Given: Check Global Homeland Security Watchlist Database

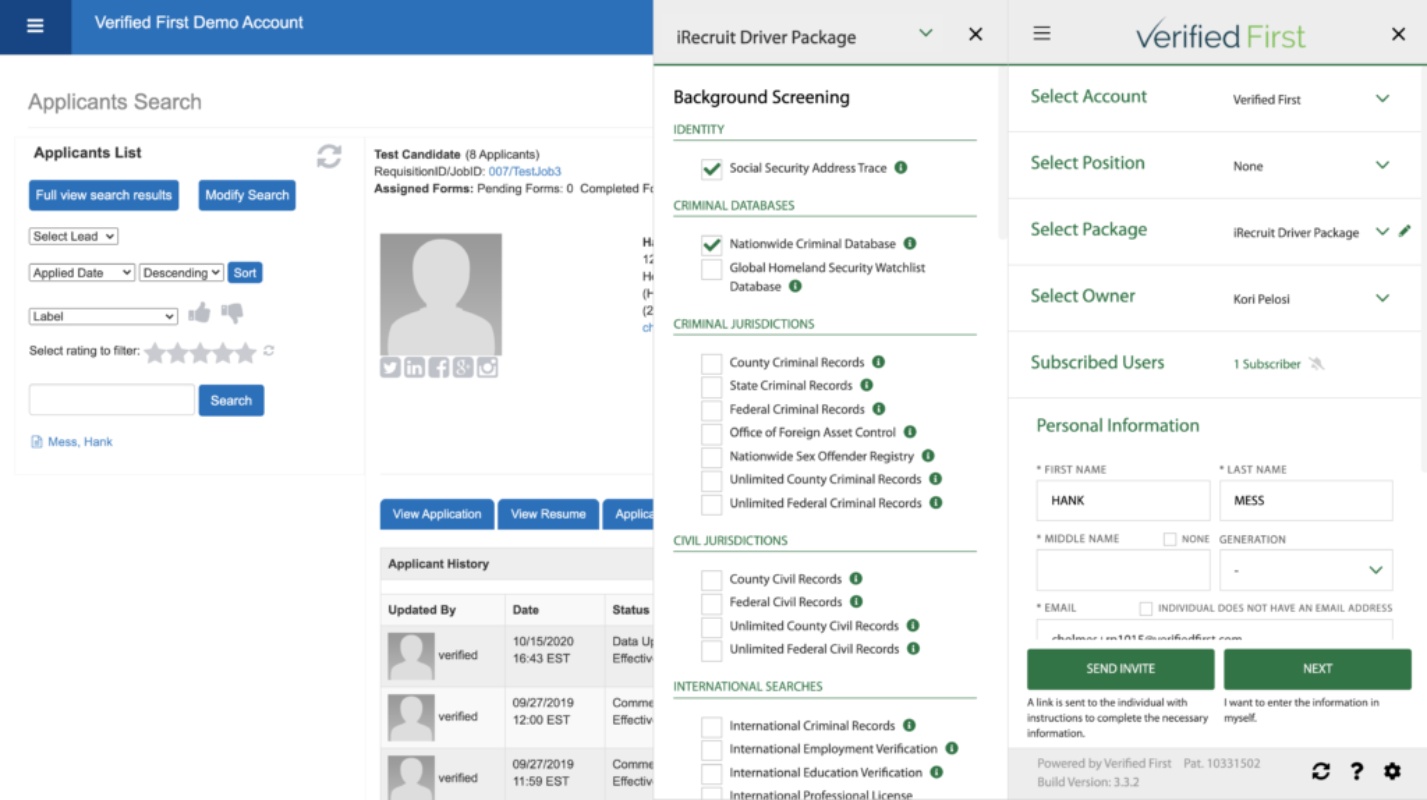Looking at the screenshot, I should coord(711,269).
